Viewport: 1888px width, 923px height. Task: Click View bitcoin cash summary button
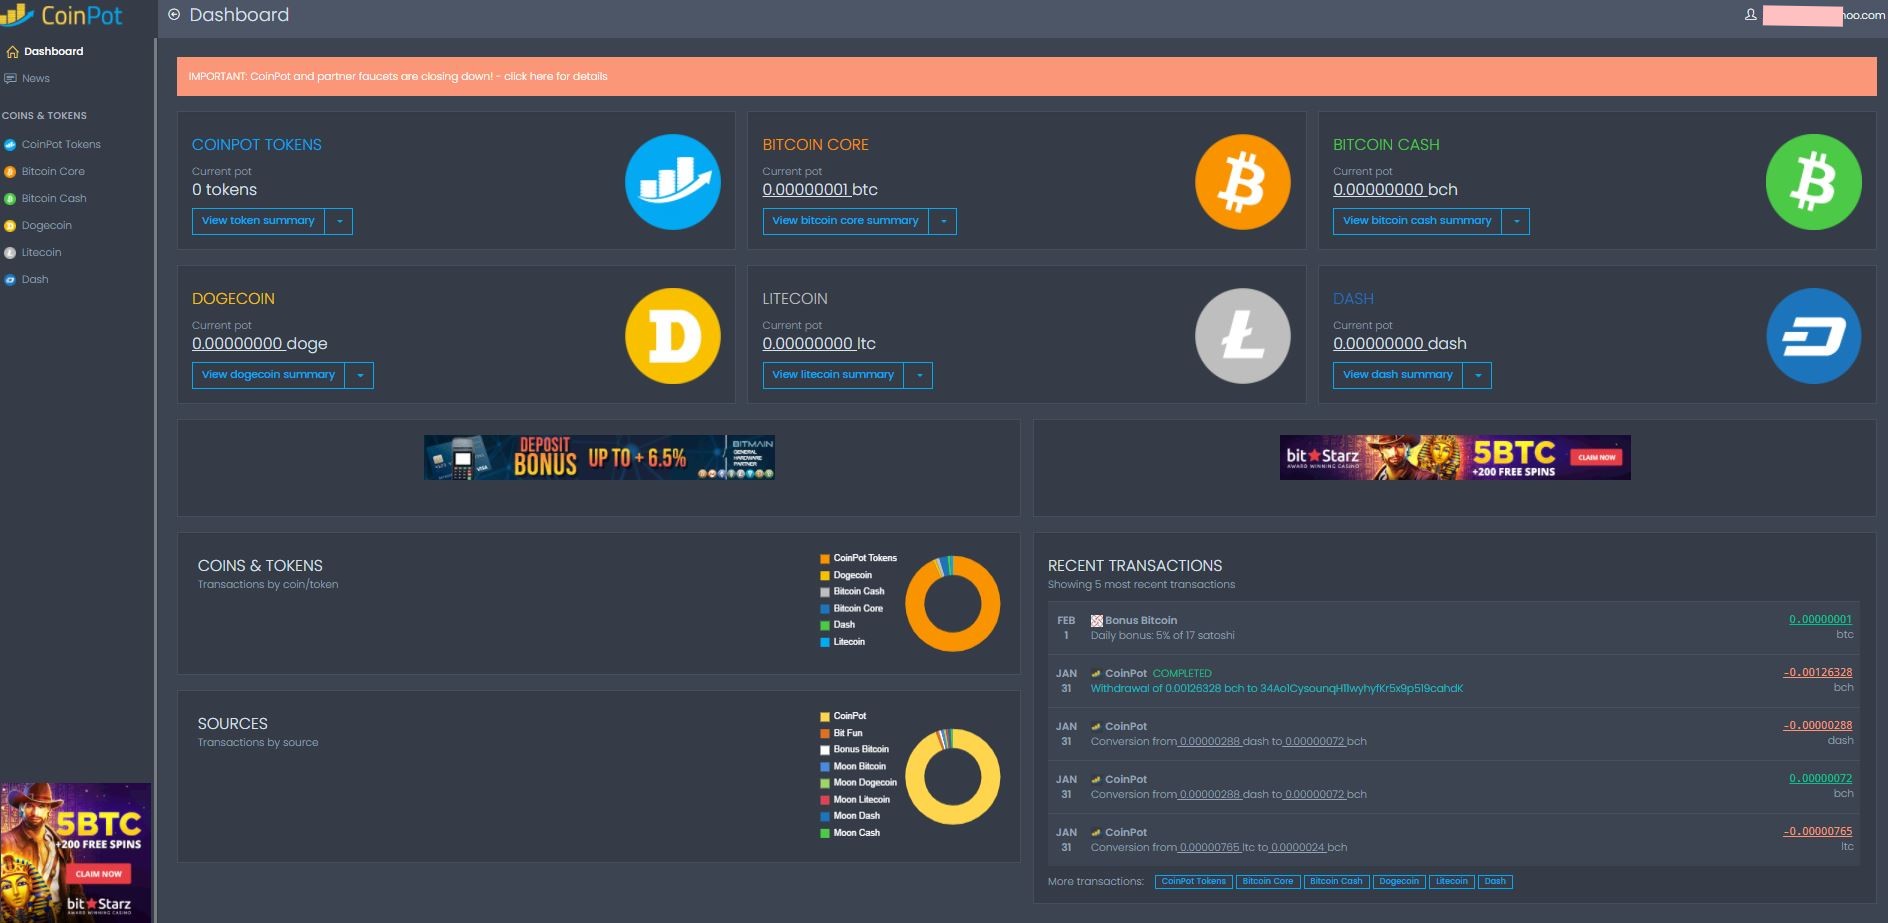pyautogui.click(x=1417, y=221)
